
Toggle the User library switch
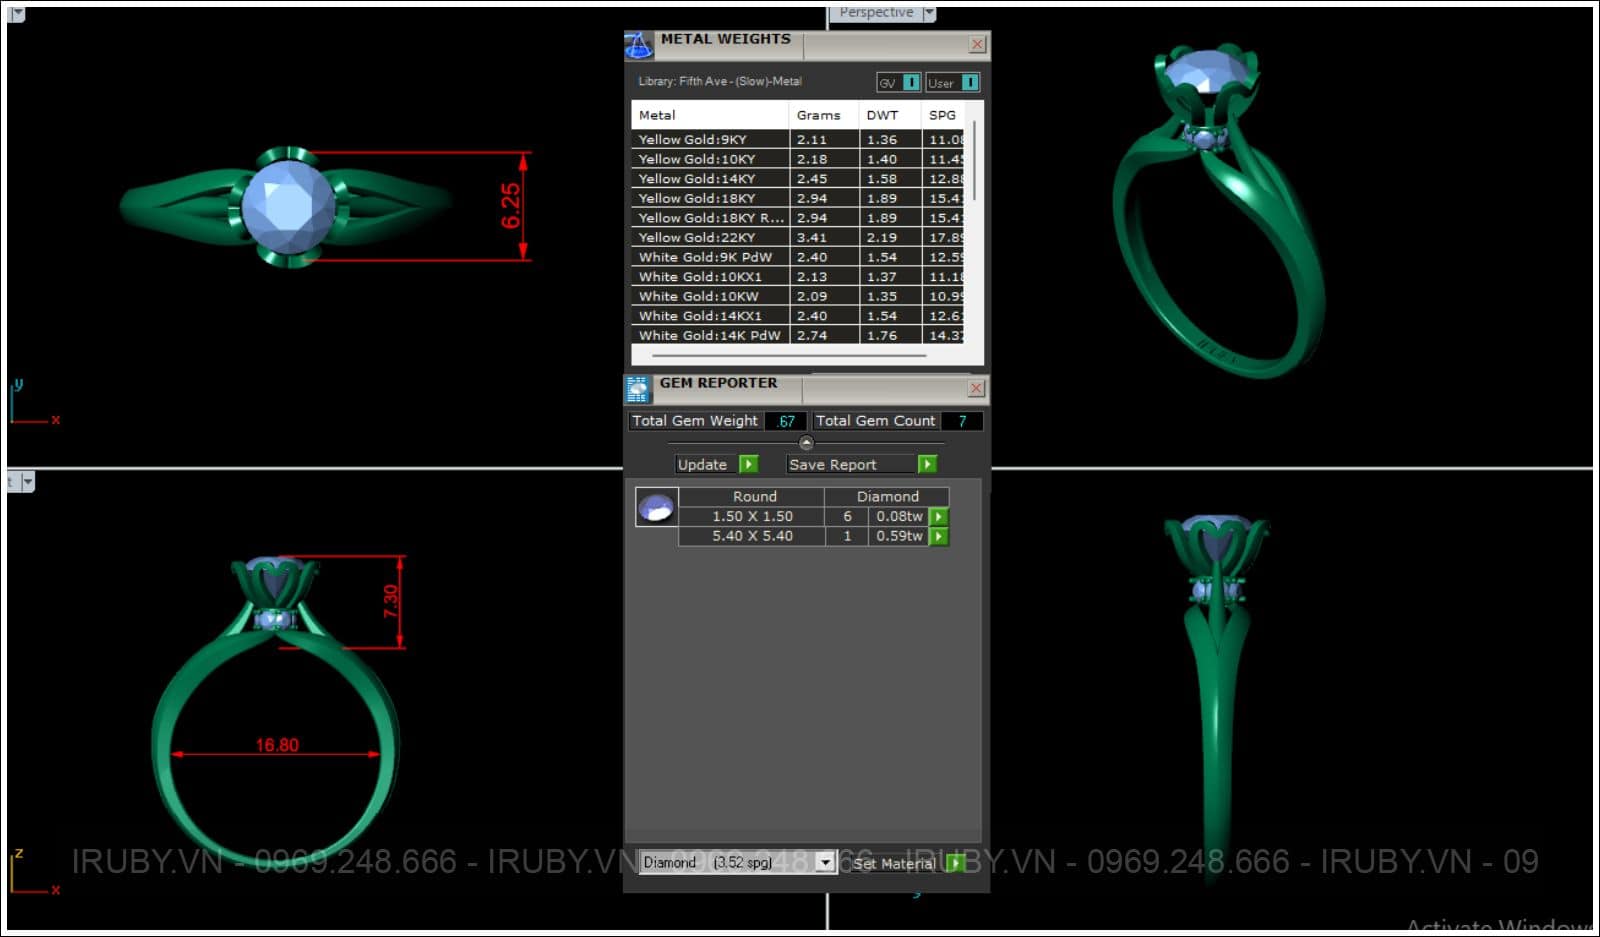coord(969,82)
